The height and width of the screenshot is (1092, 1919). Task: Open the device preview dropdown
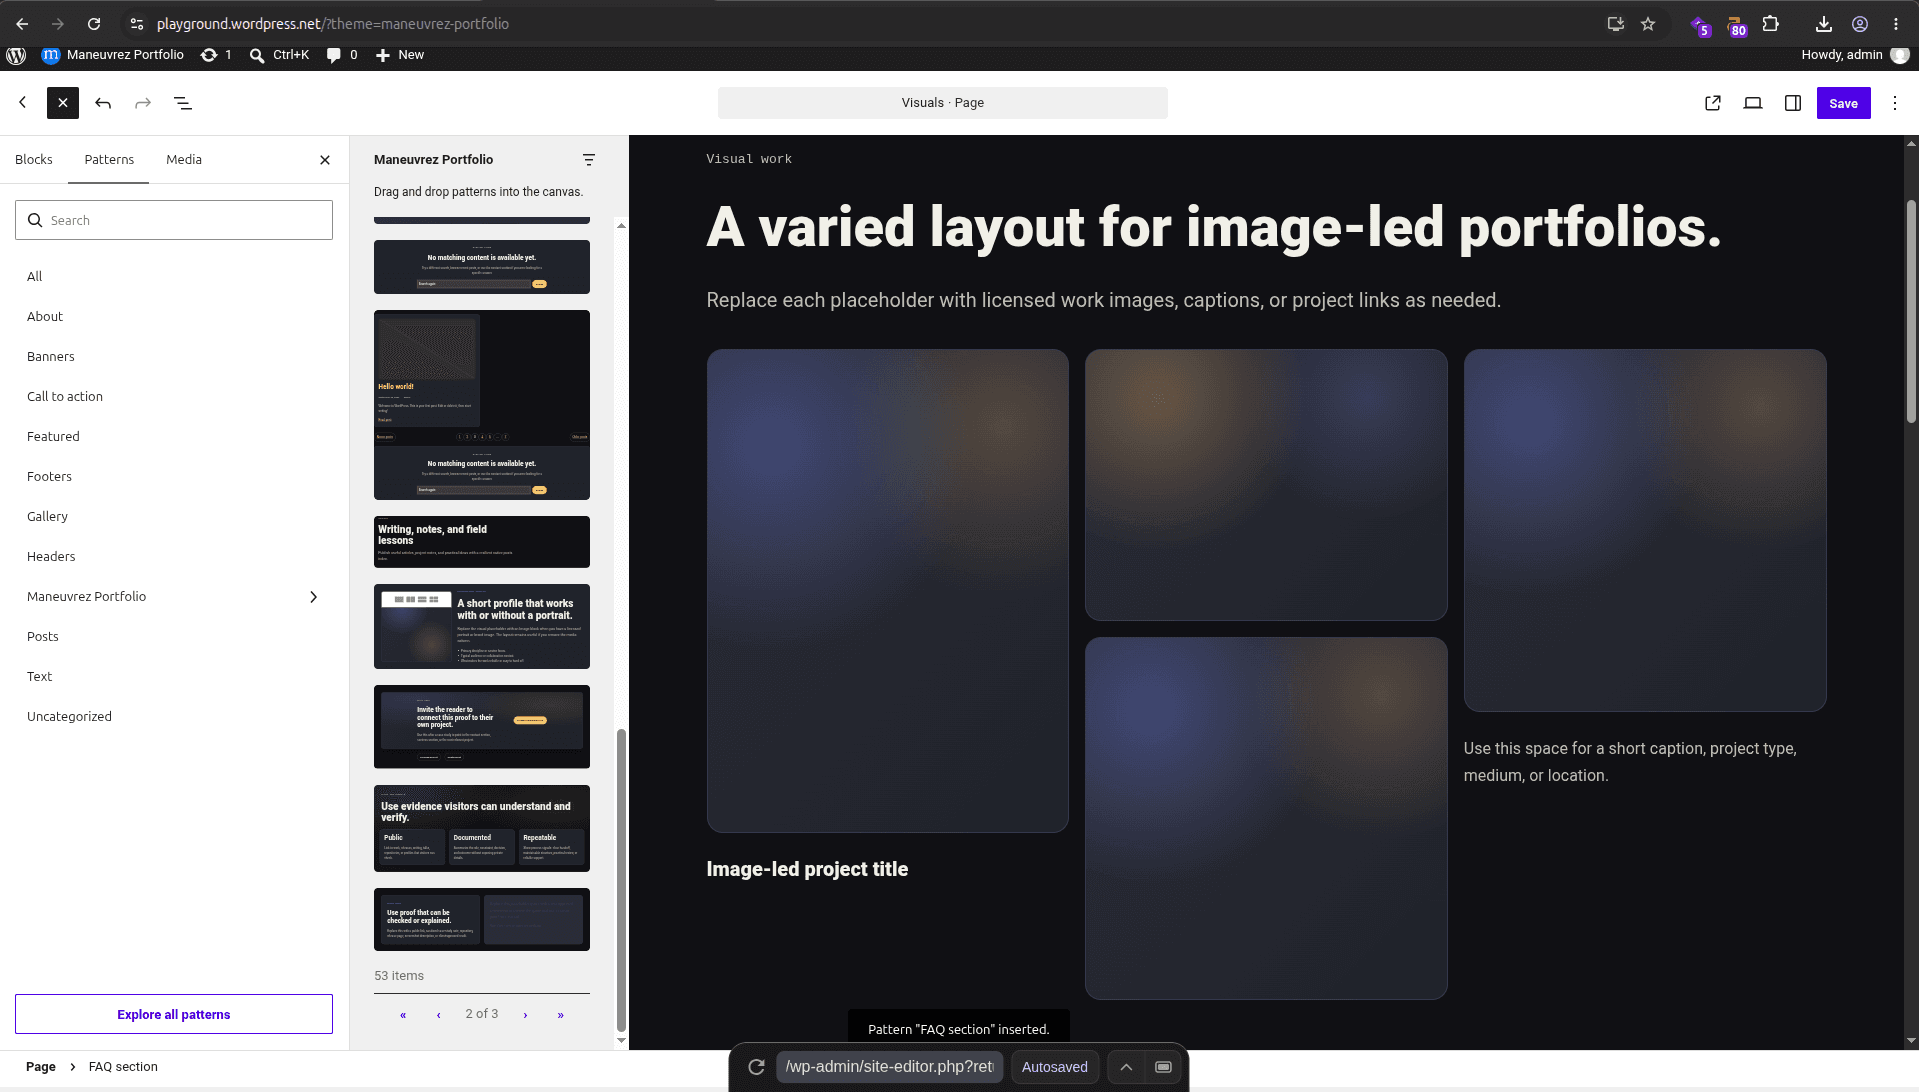[x=1753, y=103]
